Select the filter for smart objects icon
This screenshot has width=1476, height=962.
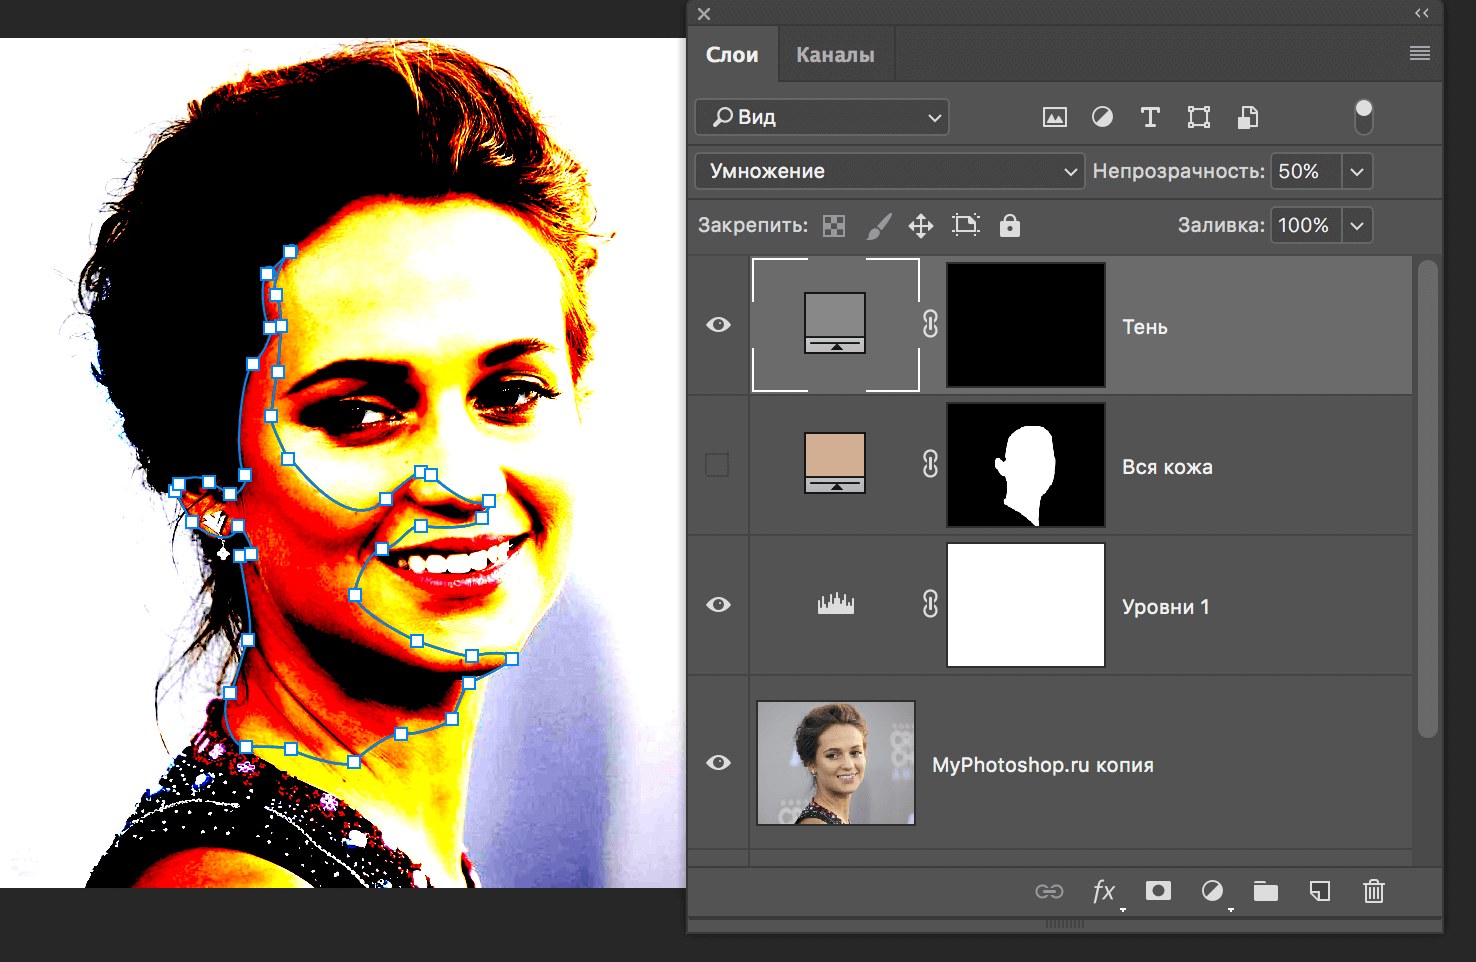pos(1247,117)
